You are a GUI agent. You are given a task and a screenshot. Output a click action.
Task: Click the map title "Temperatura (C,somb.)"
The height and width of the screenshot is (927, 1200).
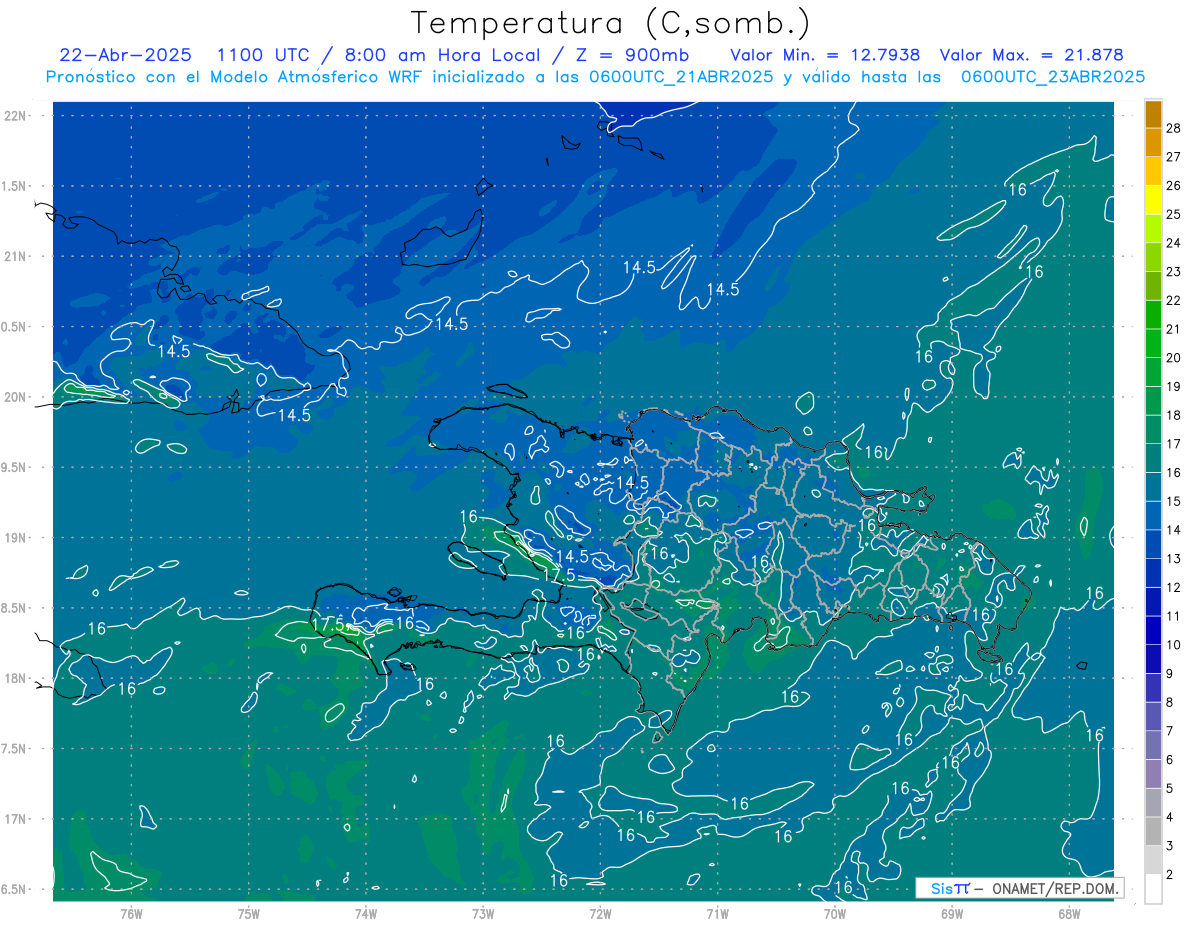coord(611,23)
